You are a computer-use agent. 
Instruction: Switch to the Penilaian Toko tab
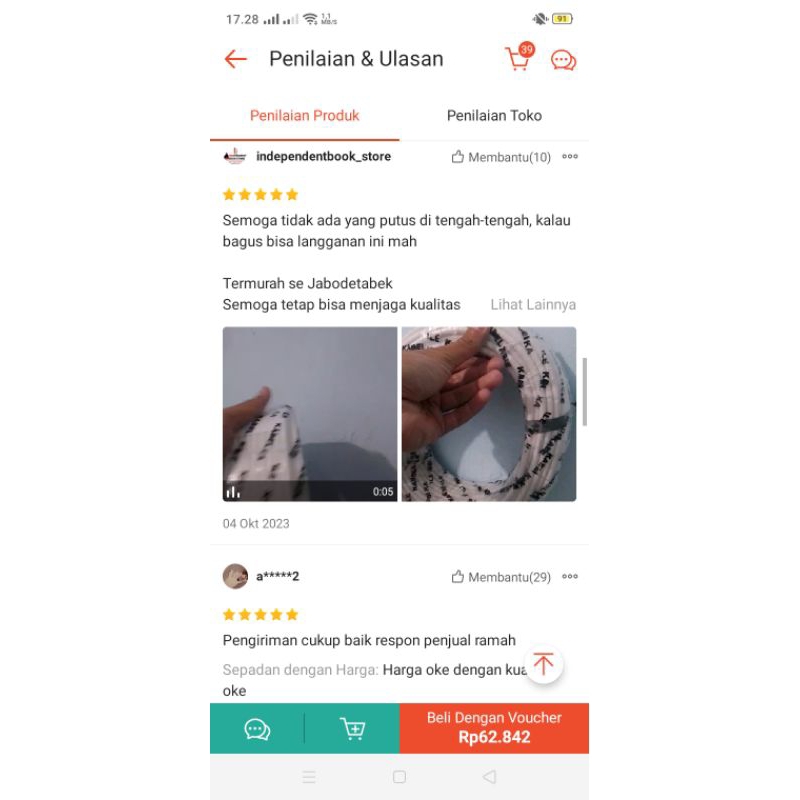[x=494, y=116]
